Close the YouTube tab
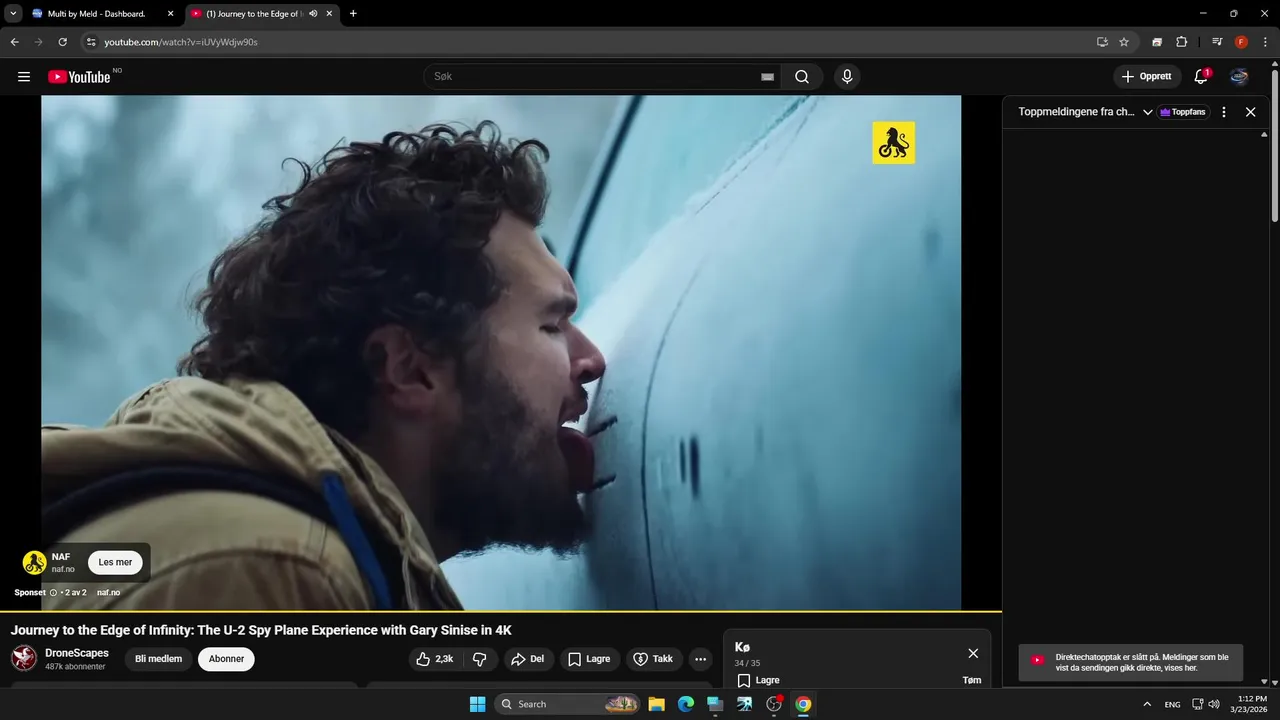Screen dimensions: 1280x720 (x=329, y=14)
